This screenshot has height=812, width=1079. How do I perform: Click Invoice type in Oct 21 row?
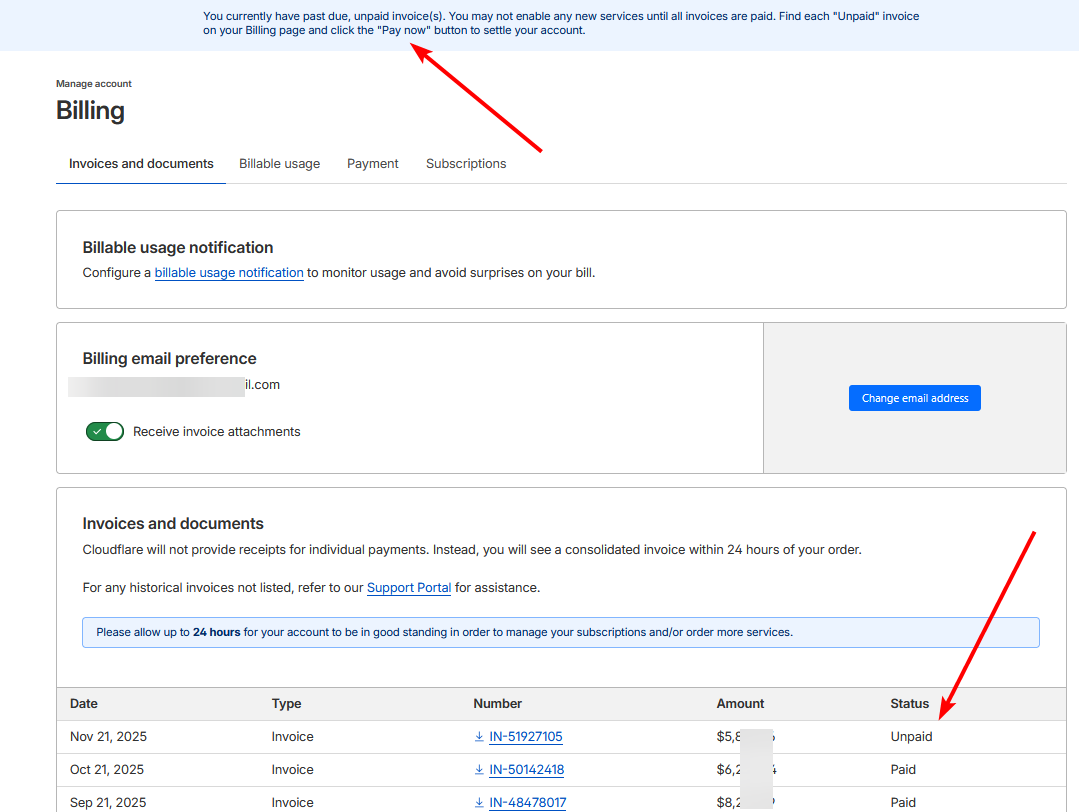pyautogui.click(x=292, y=769)
